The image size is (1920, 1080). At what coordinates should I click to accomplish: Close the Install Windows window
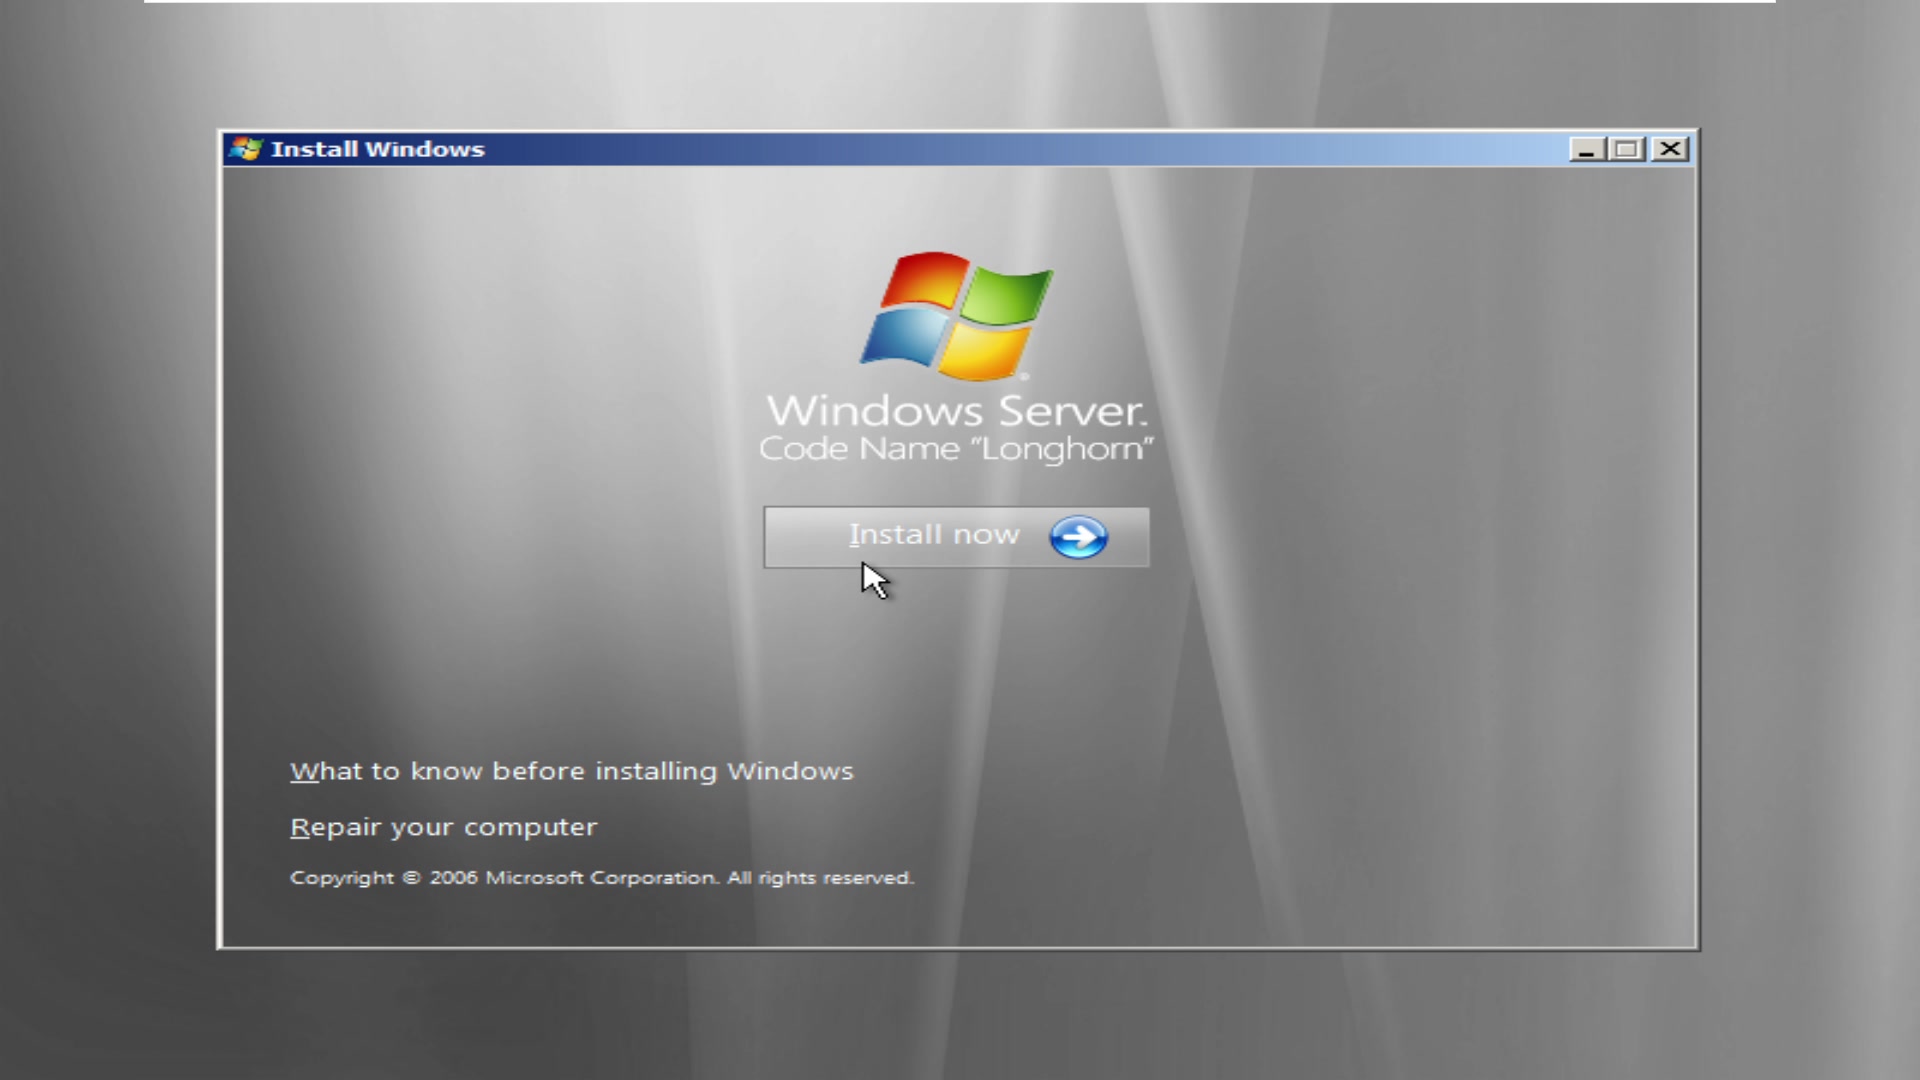pyautogui.click(x=1669, y=148)
